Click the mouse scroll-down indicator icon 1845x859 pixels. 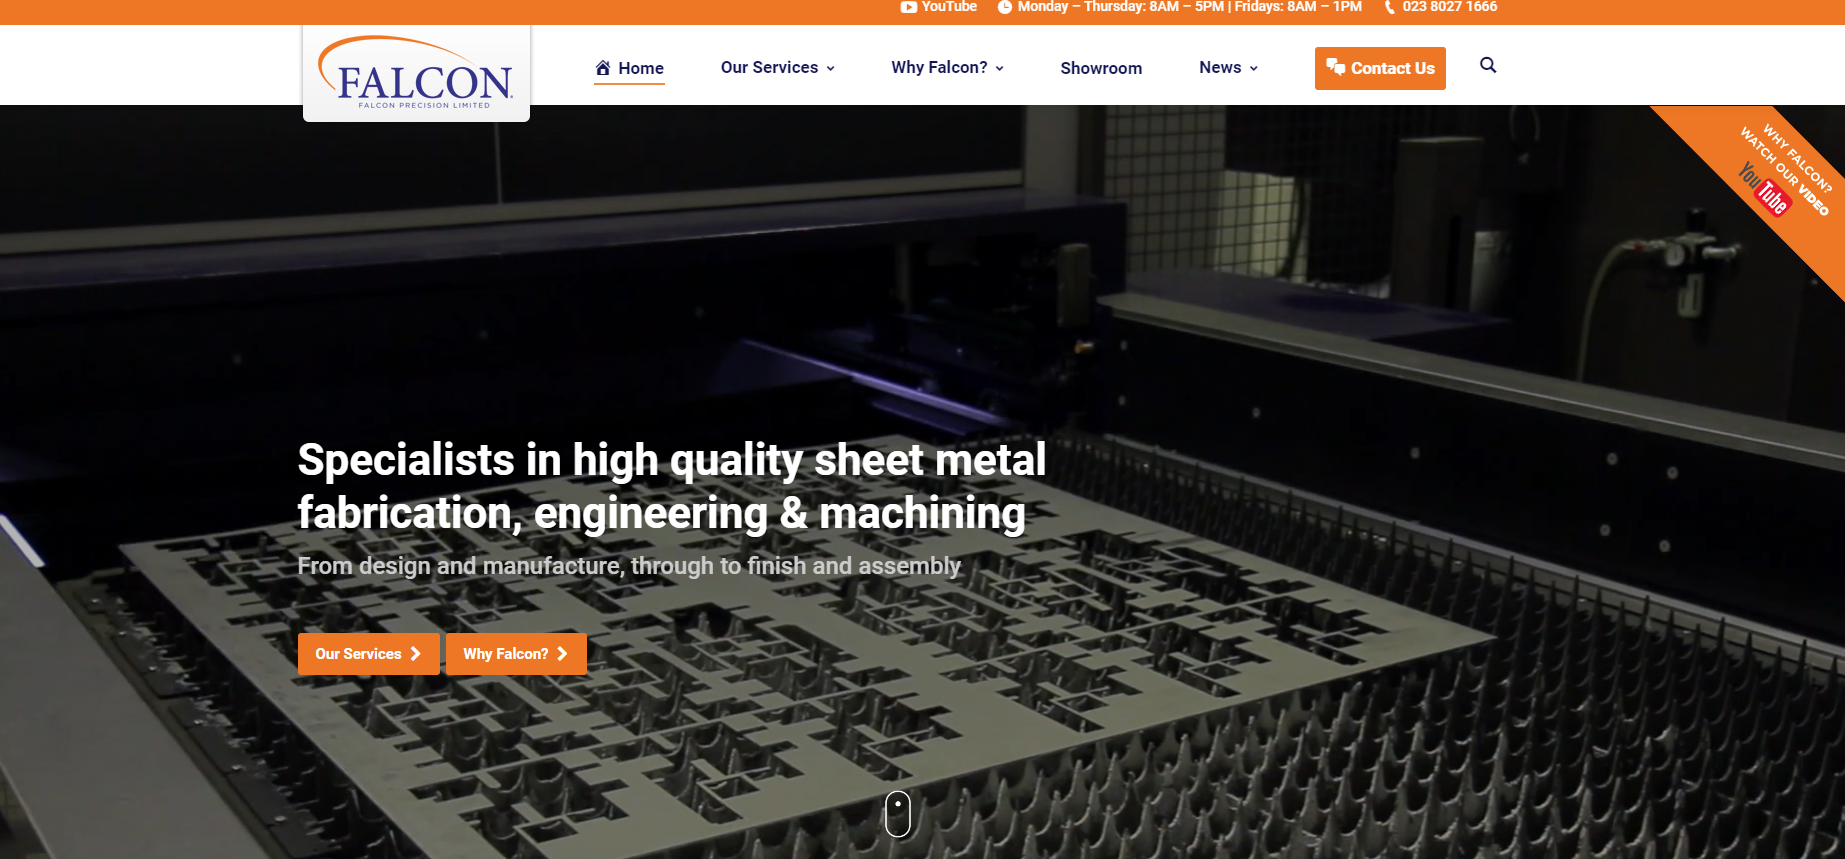(898, 813)
